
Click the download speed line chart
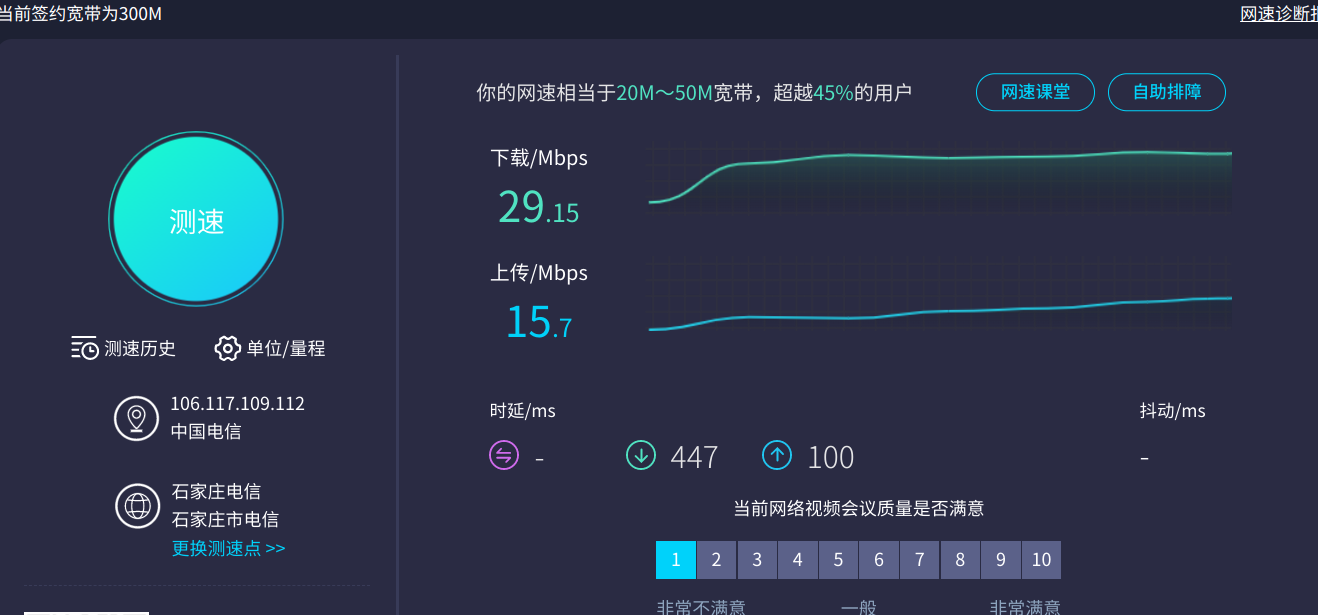tap(940, 180)
